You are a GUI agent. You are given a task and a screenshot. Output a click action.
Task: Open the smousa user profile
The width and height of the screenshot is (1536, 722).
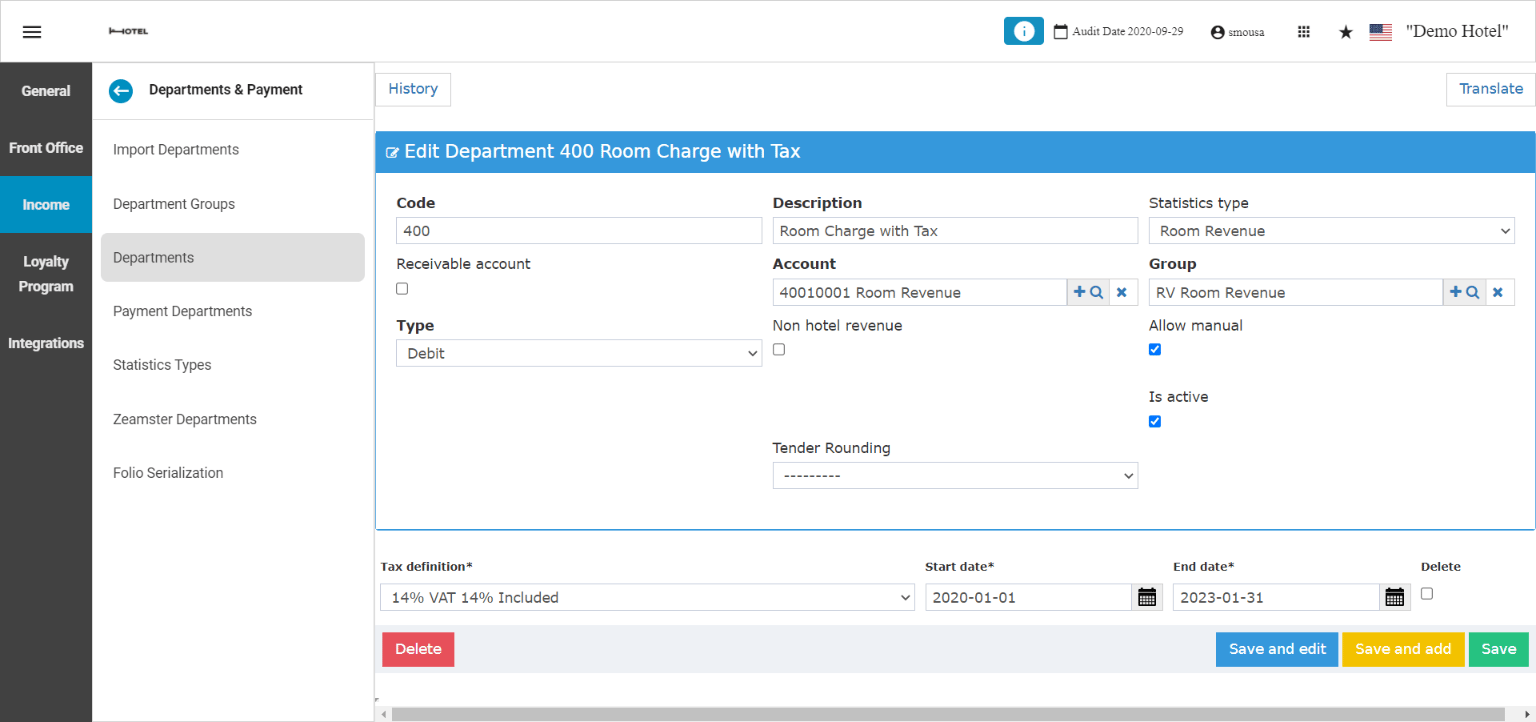[1237, 32]
